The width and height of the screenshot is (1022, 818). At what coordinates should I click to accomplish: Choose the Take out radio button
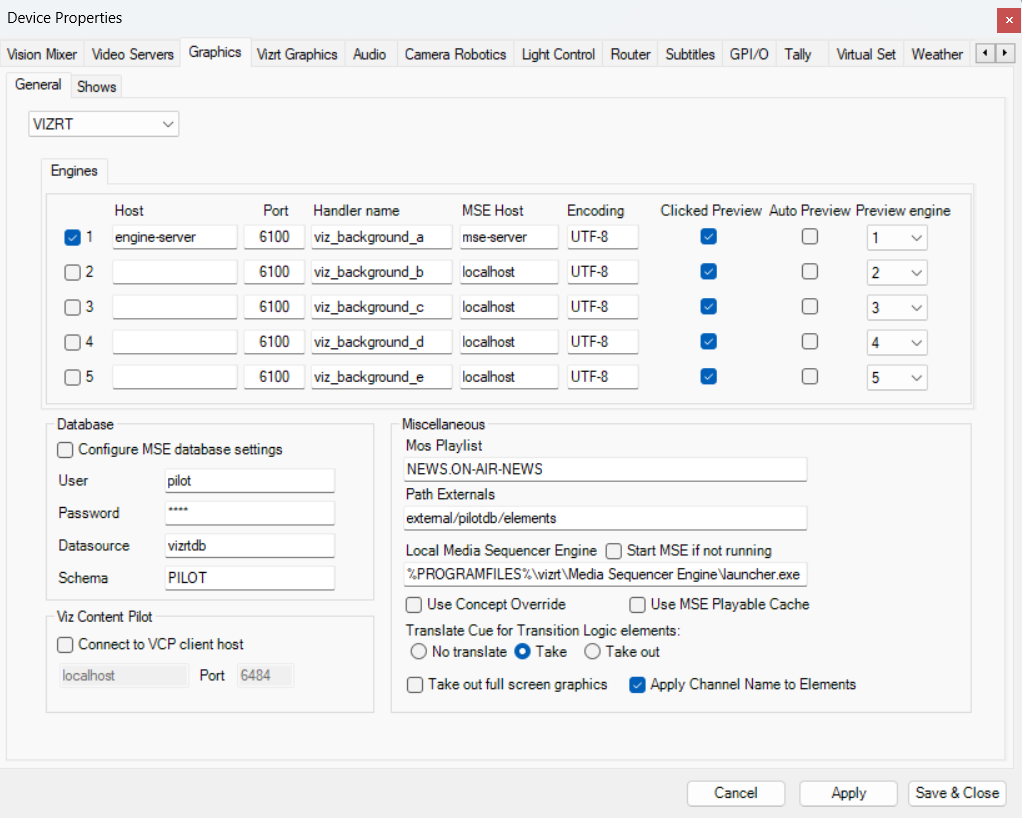tap(592, 652)
